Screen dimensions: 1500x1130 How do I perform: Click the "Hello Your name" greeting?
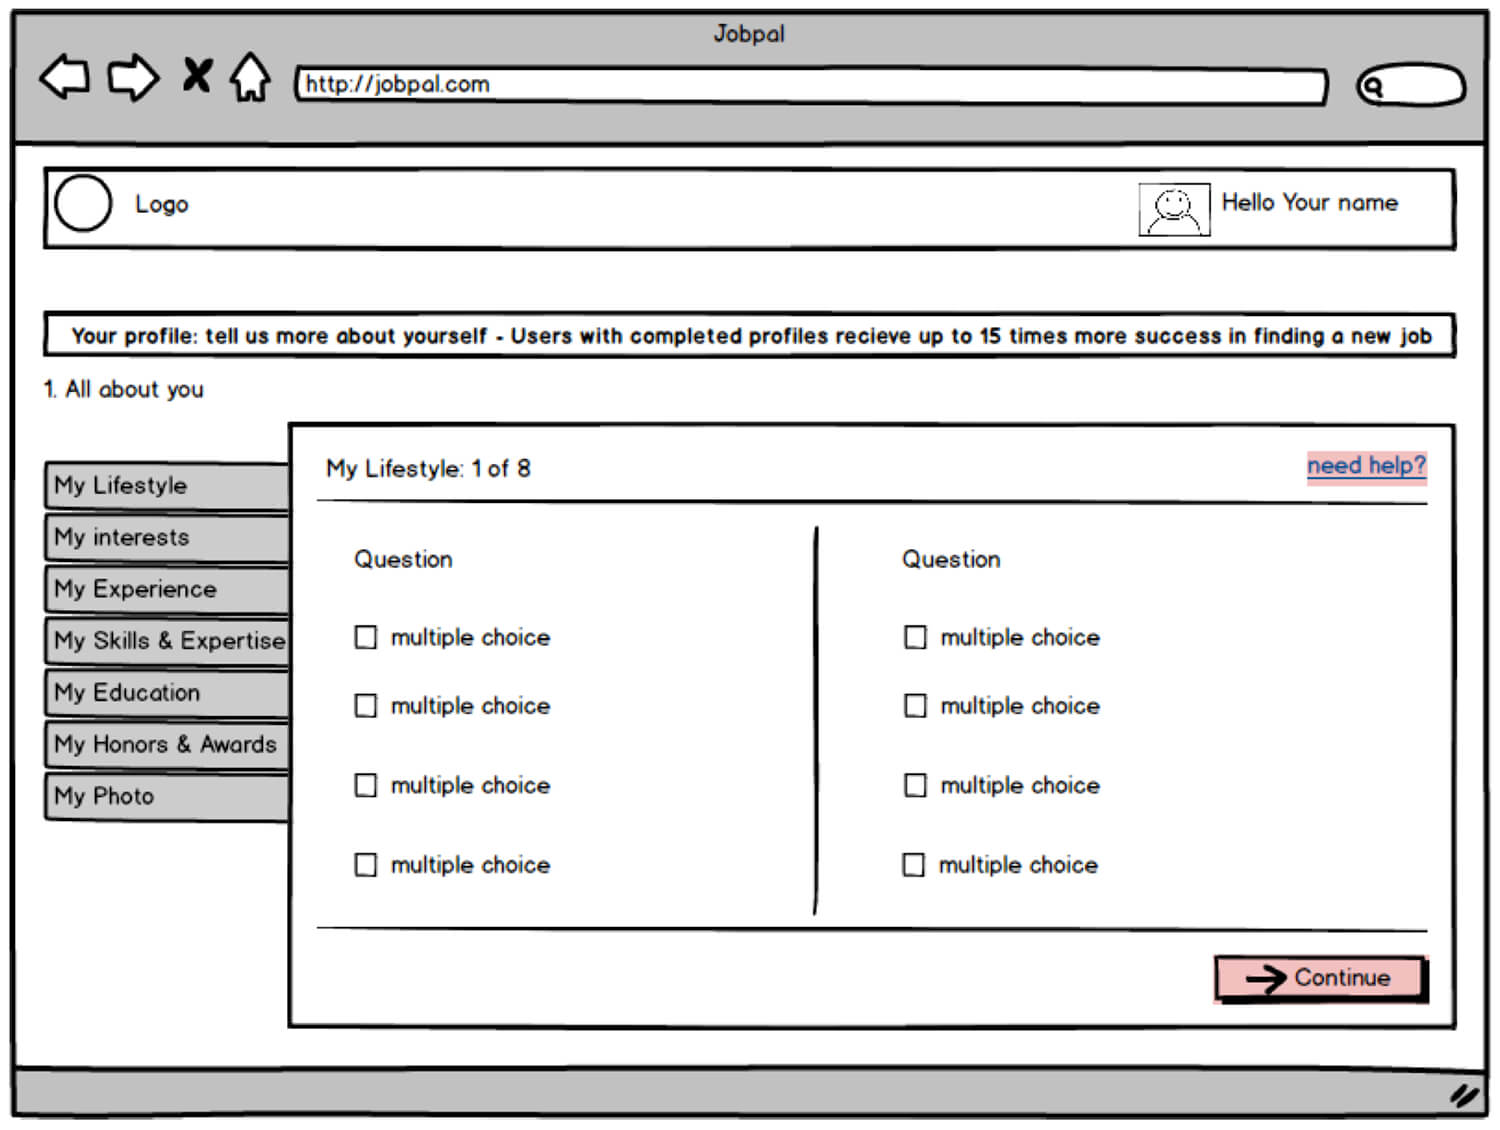[1309, 202]
